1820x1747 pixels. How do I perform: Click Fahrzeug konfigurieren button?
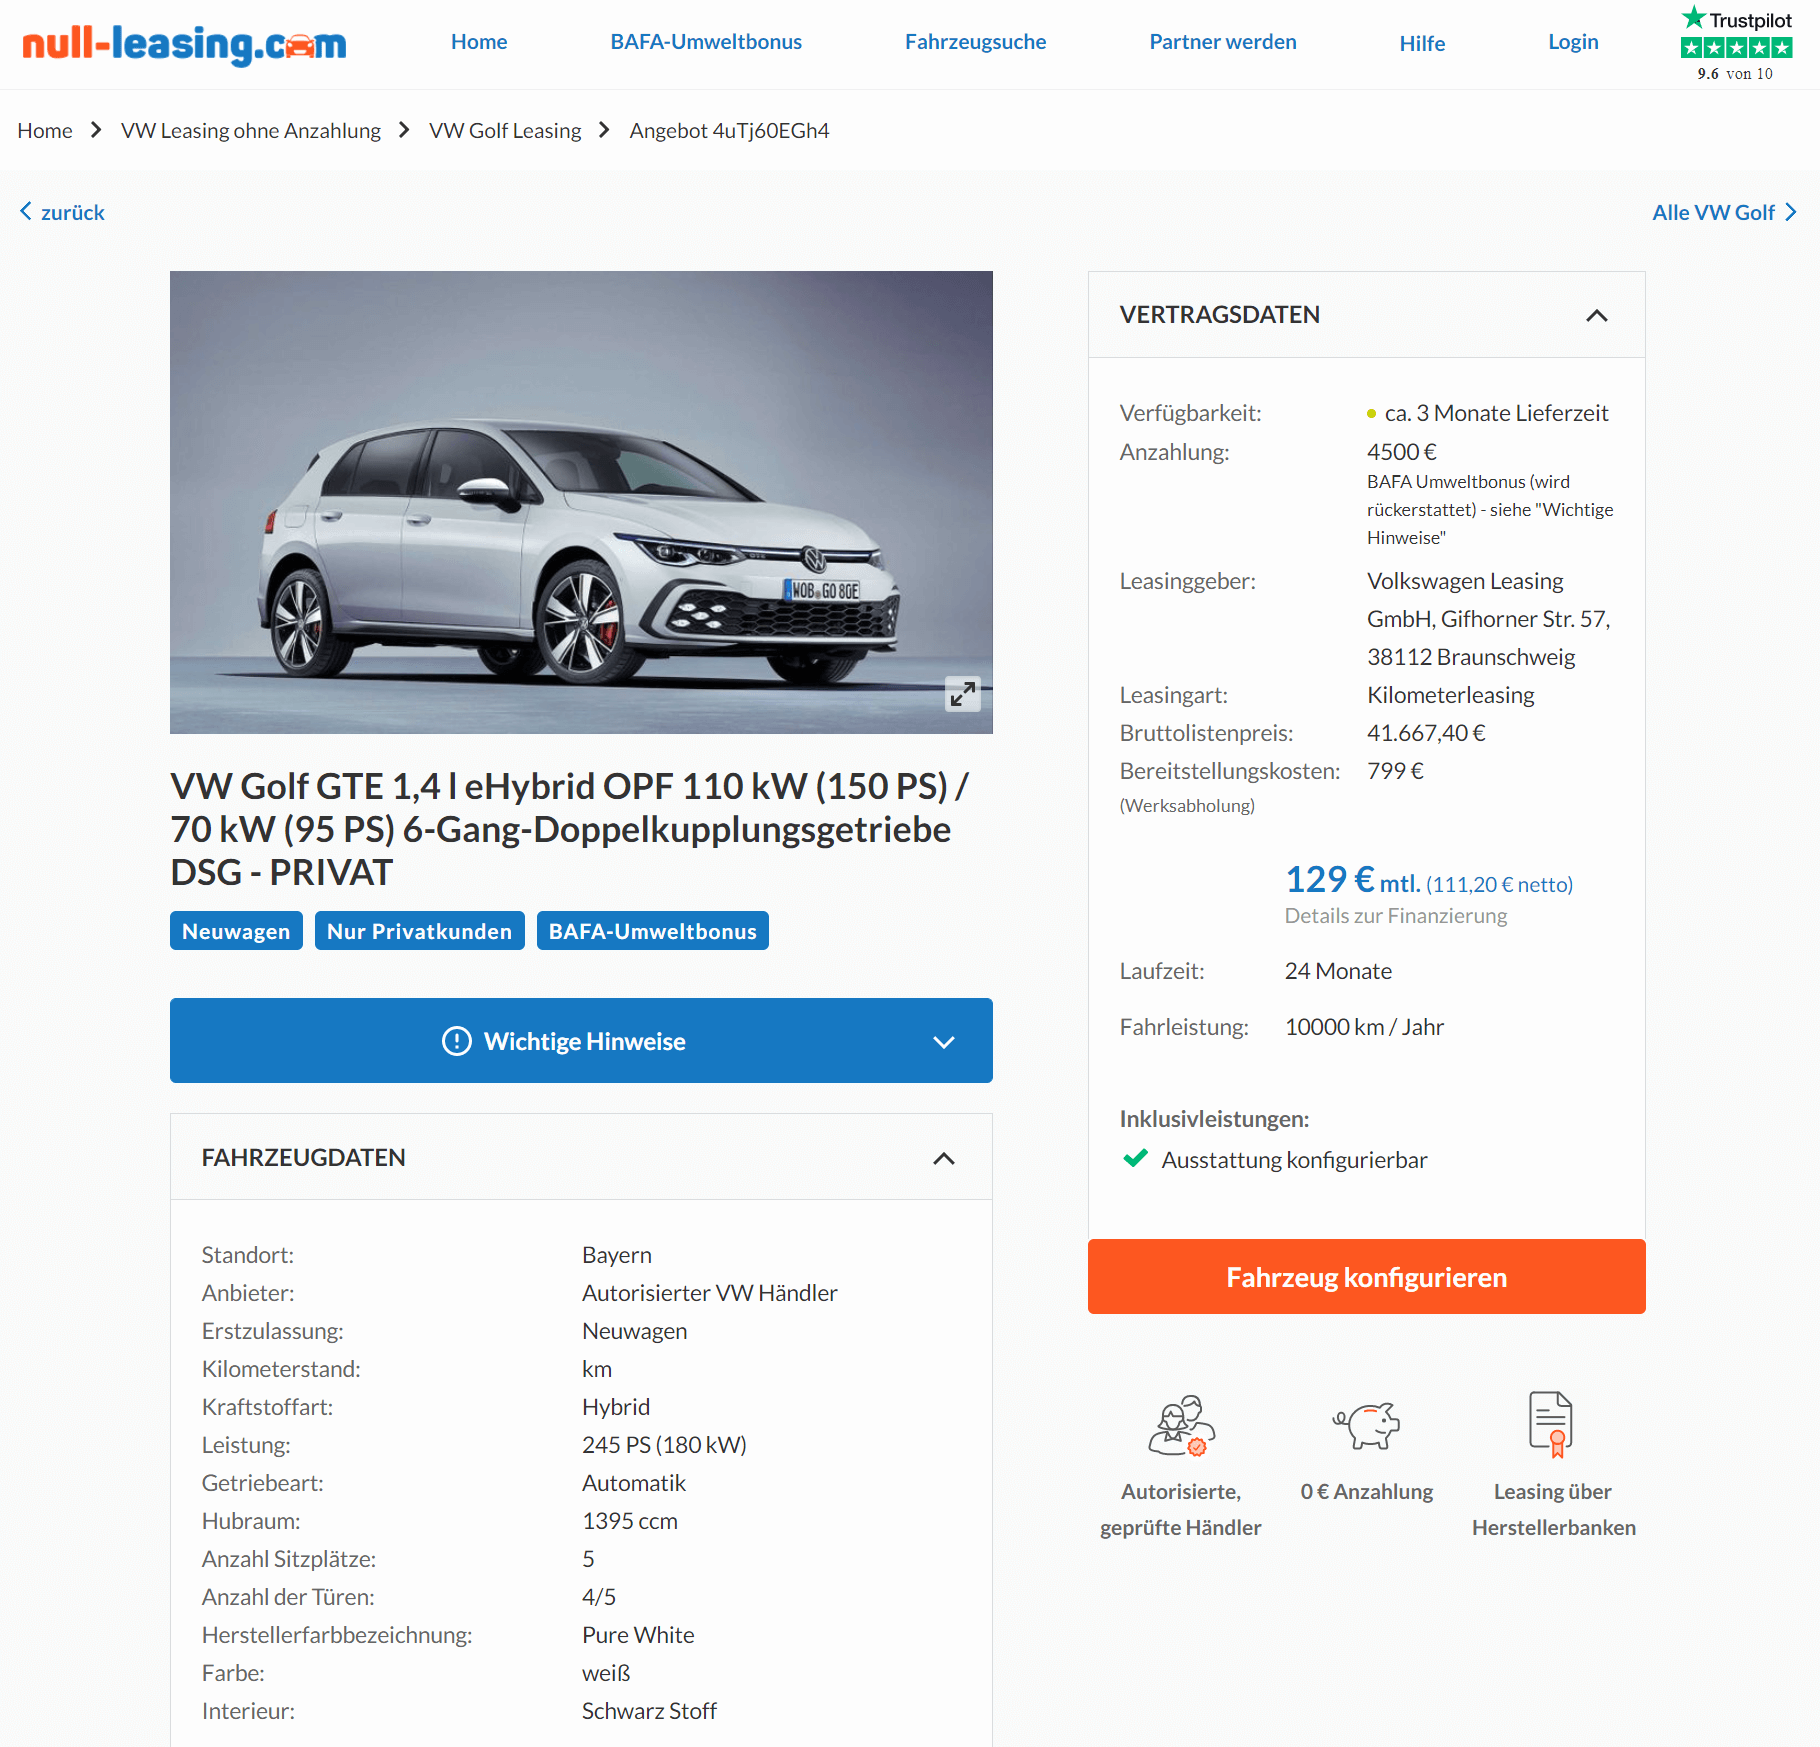(x=1366, y=1277)
